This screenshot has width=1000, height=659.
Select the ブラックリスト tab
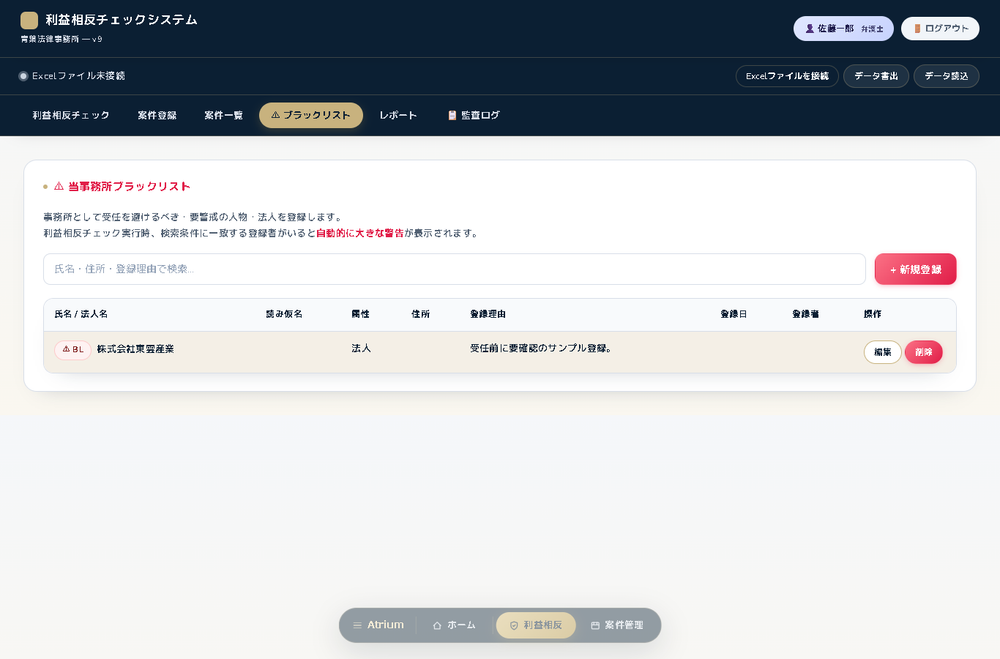(x=311, y=115)
